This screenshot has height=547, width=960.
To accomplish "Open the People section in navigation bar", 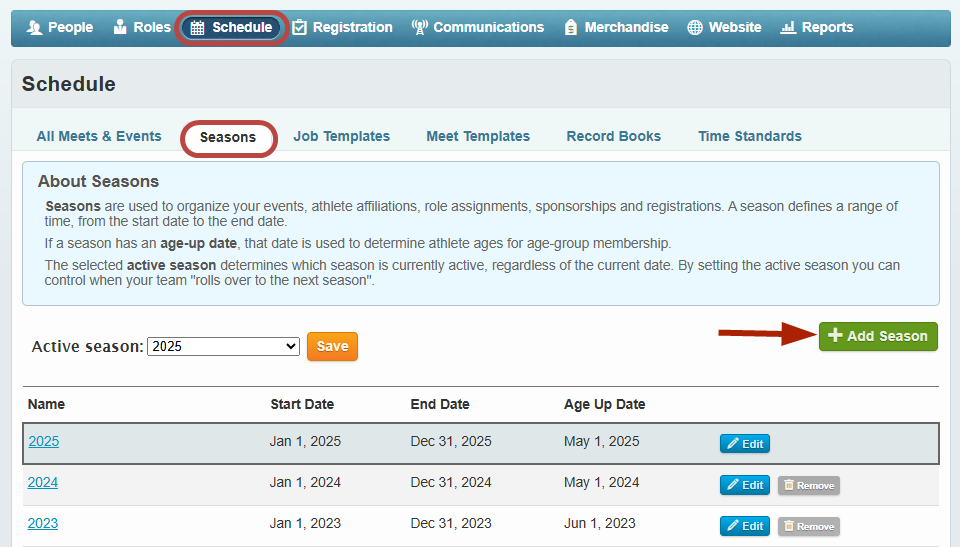I will coord(60,27).
